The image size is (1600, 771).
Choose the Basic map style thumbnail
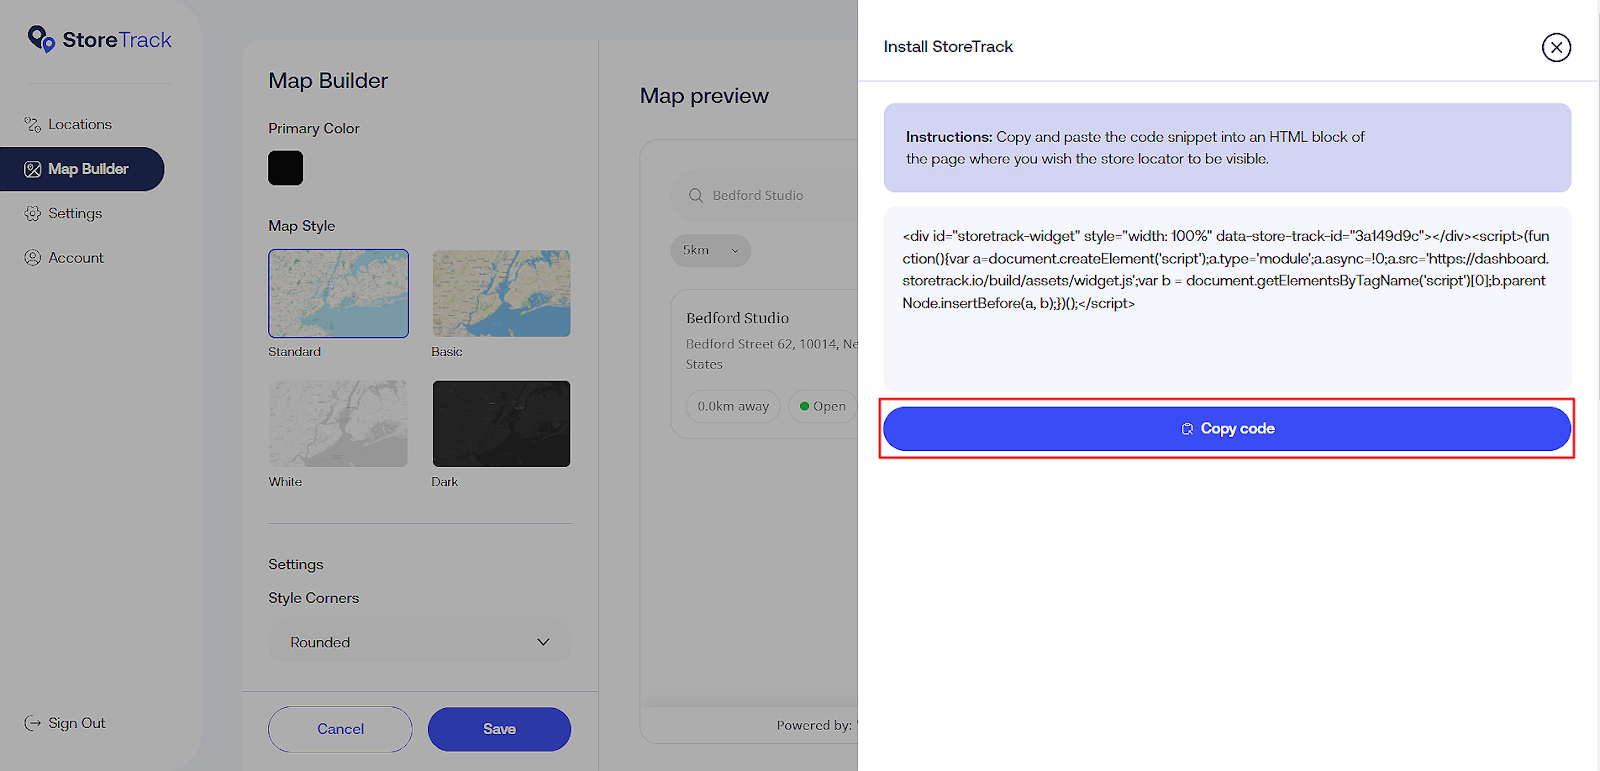click(501, 293)
